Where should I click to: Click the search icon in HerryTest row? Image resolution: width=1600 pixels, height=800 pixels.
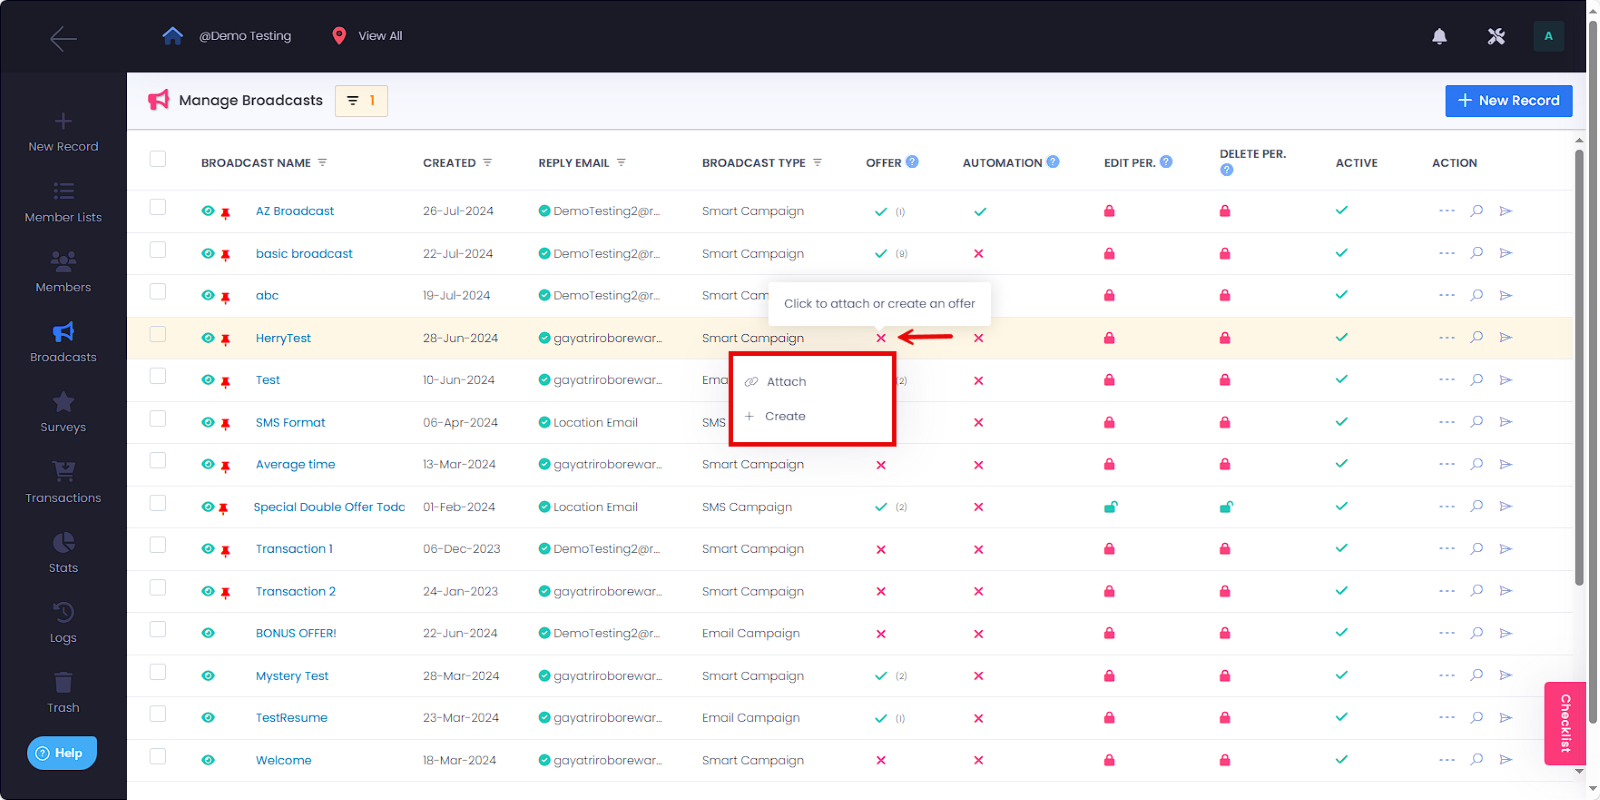pyautogui.click(x=1476, y=337)
